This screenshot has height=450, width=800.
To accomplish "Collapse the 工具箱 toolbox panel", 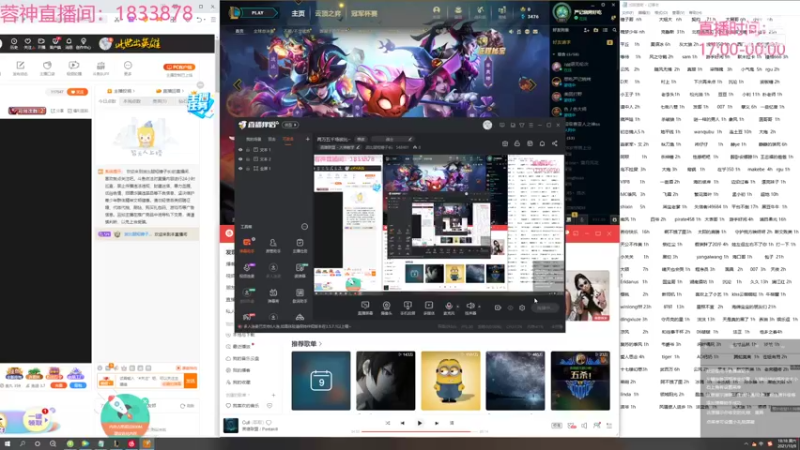I will coord(304,227).
